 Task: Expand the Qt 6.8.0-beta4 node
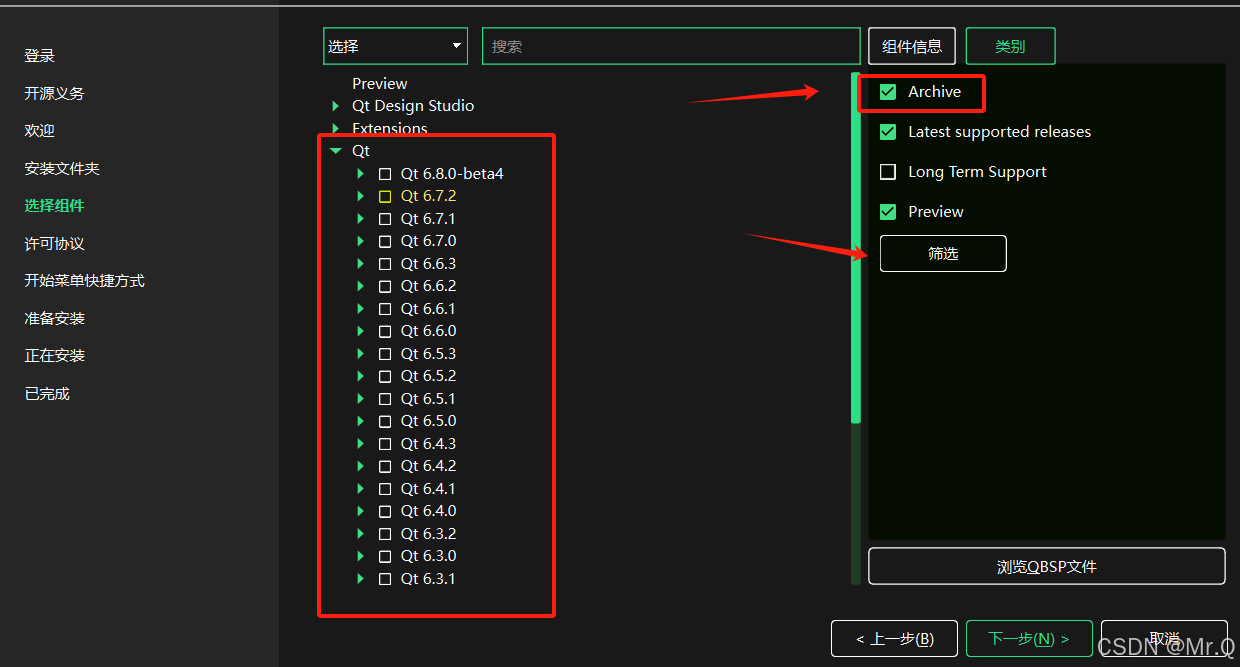[x=361, y=174]
